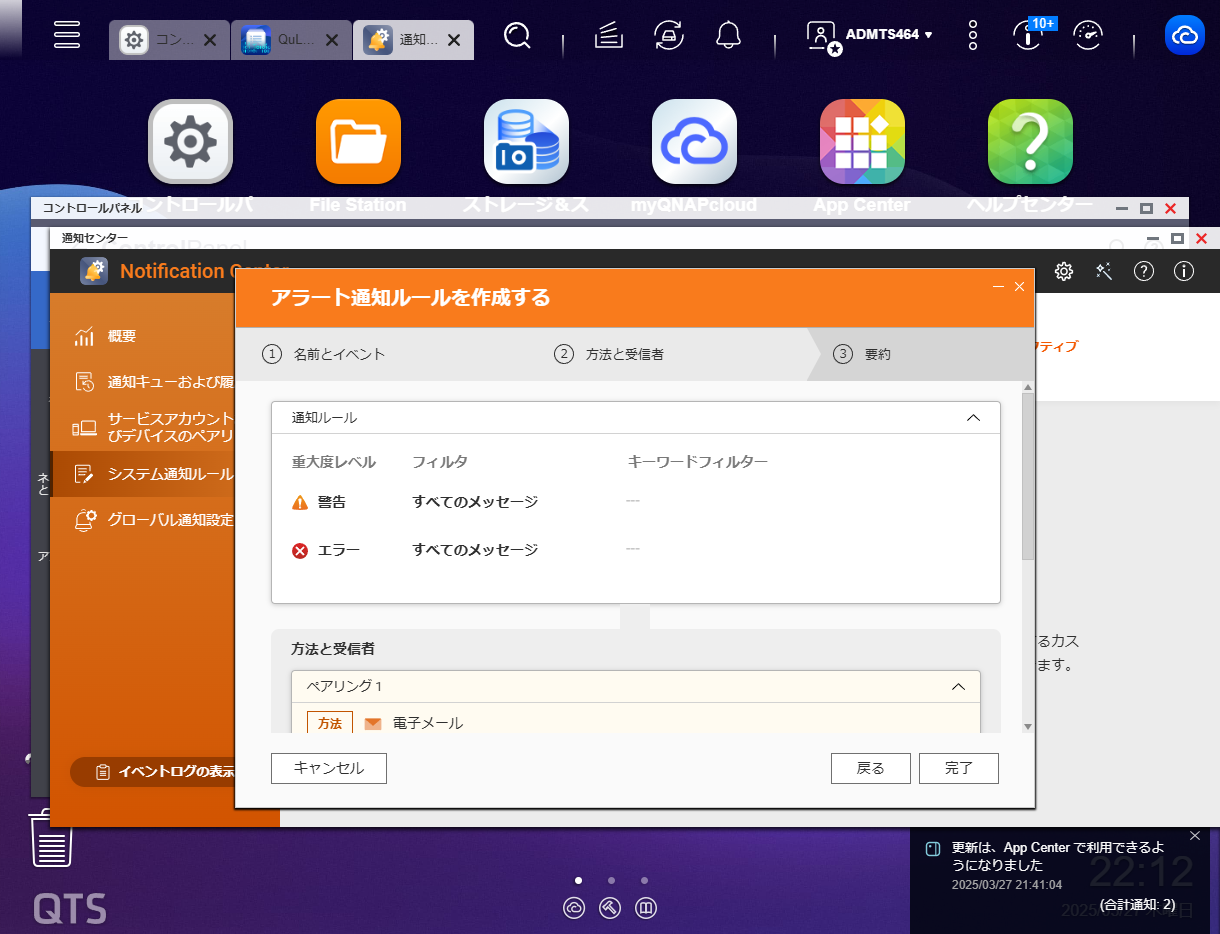Image resolution: width=1220 pixels, height=934 pixels.
Task: Open the info icon with 10+ badge
Action: [x=1028, y=35]
